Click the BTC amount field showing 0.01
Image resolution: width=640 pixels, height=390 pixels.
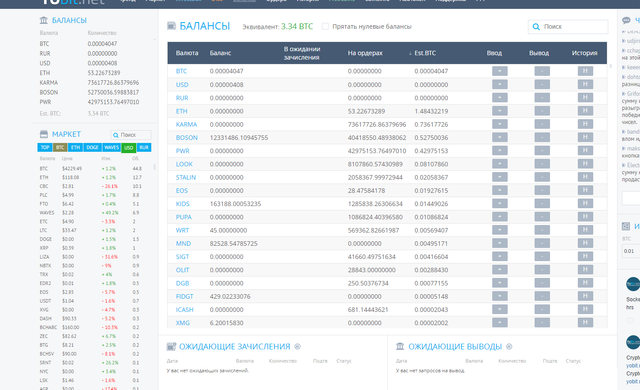[x=631, y=251]
